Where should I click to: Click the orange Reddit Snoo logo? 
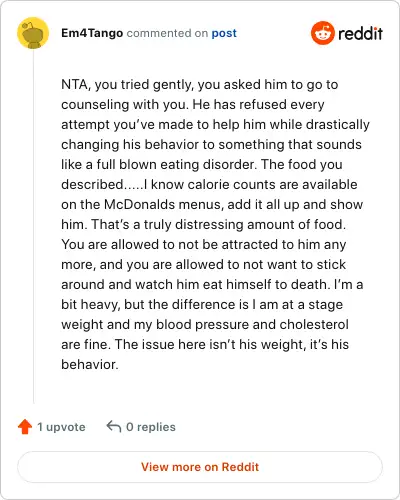pos(323,33)
